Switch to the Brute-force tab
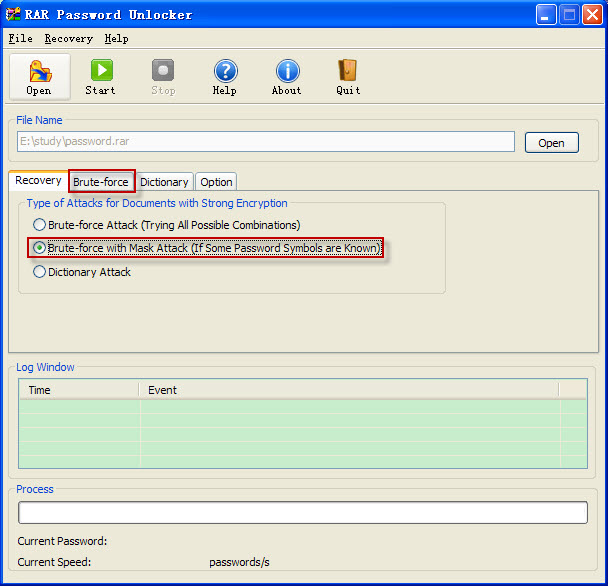 coord(101,182)
